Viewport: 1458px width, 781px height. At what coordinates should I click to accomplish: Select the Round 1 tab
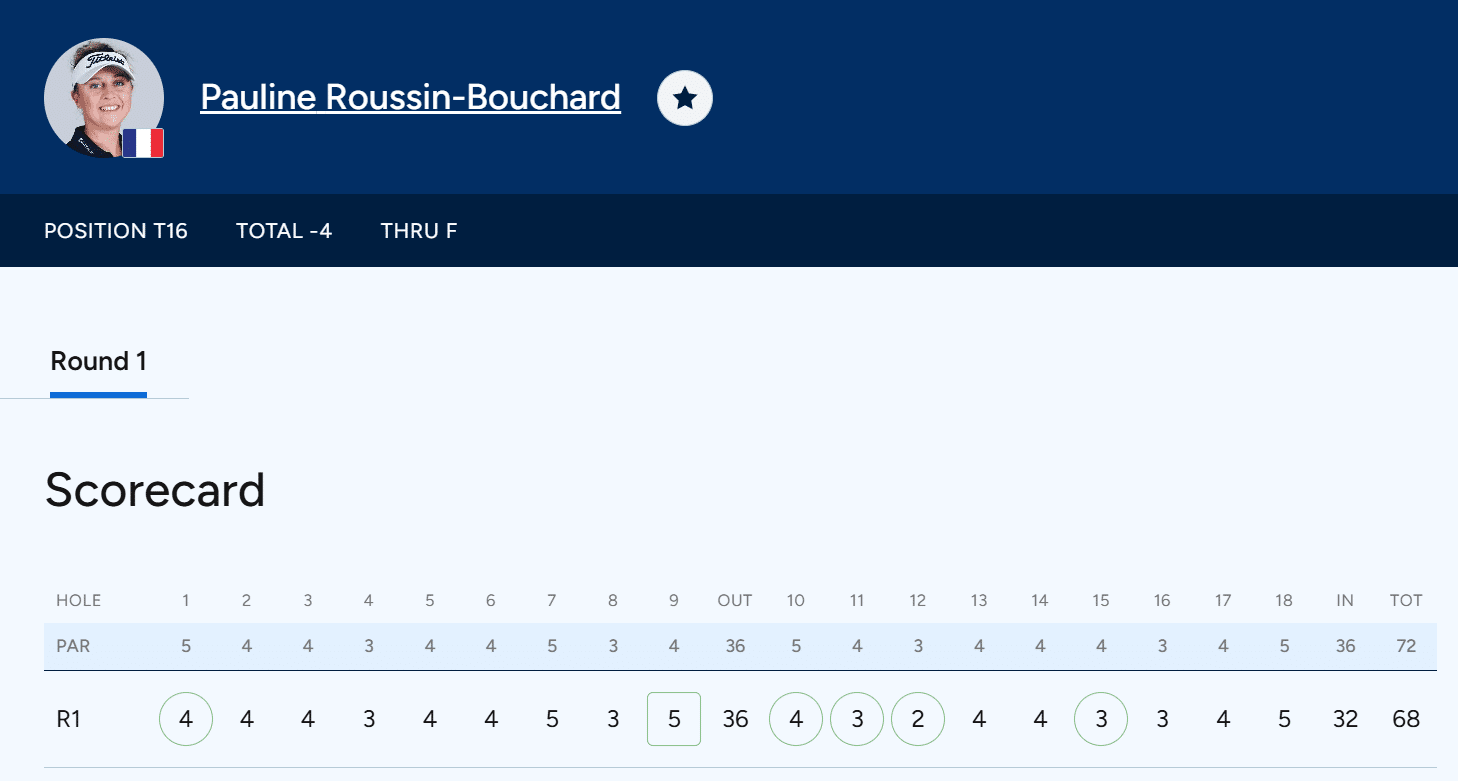tap(98, 362)
